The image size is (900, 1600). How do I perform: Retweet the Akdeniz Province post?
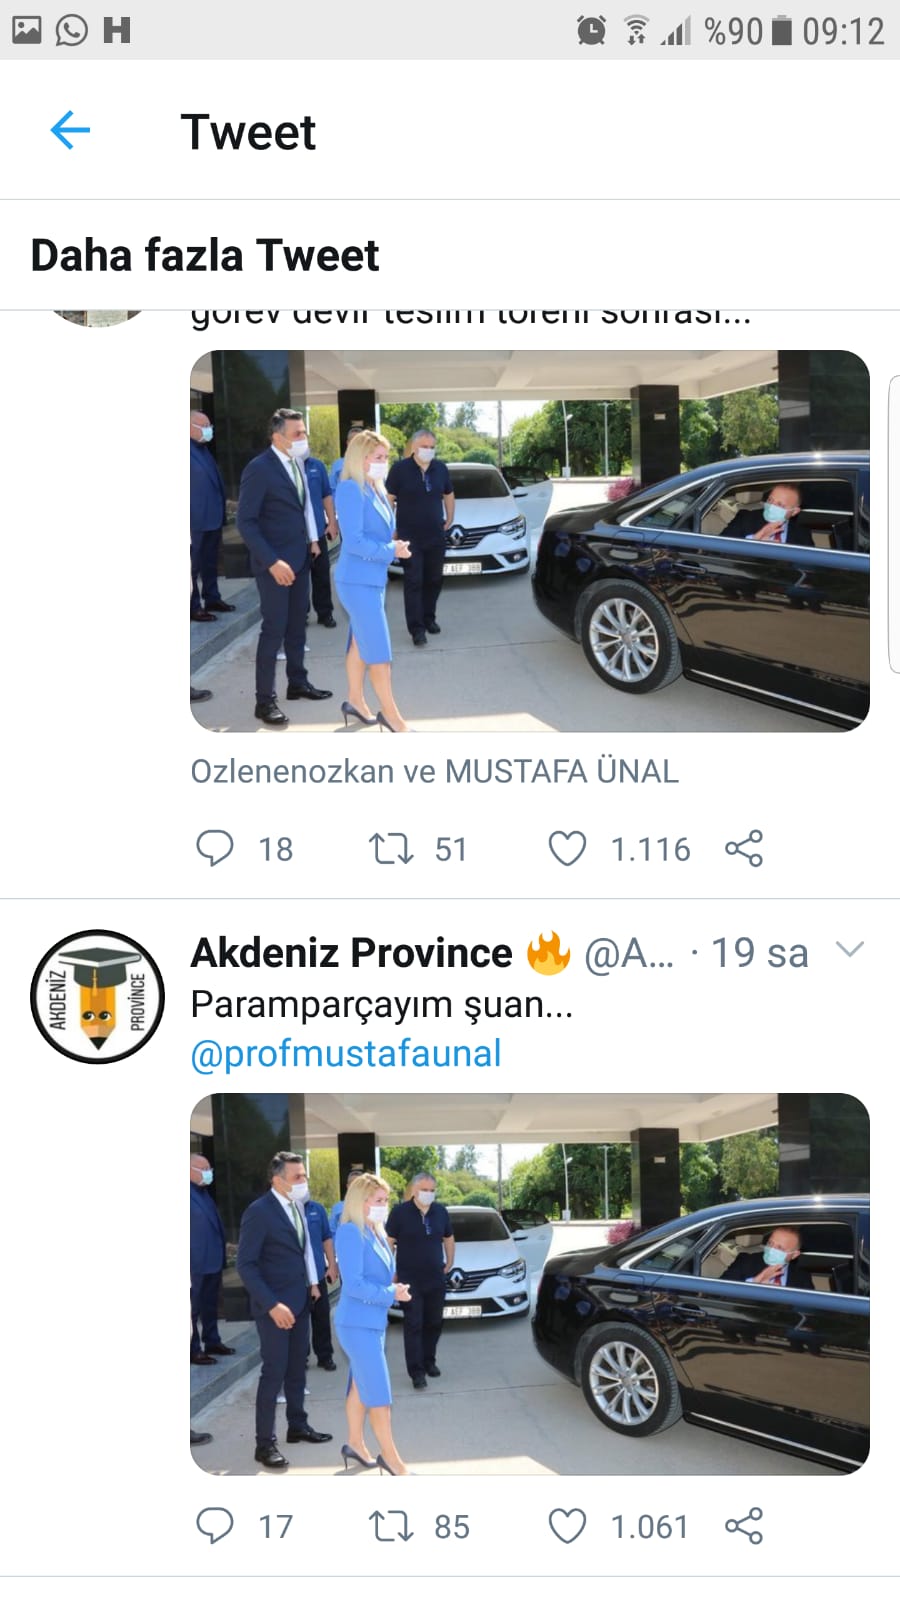click(391, 1527)
